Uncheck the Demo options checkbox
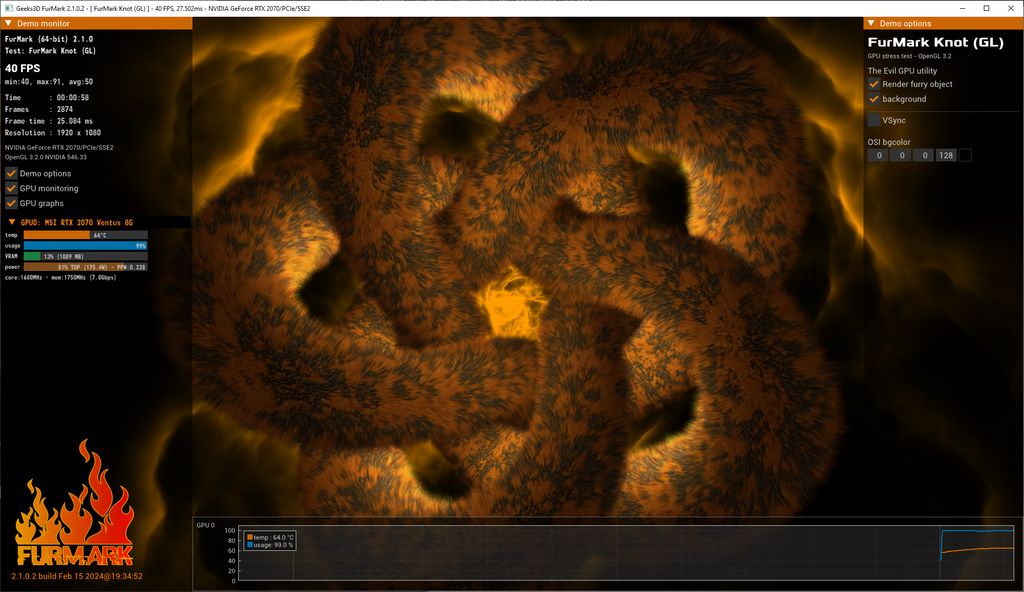 point(11,174)
